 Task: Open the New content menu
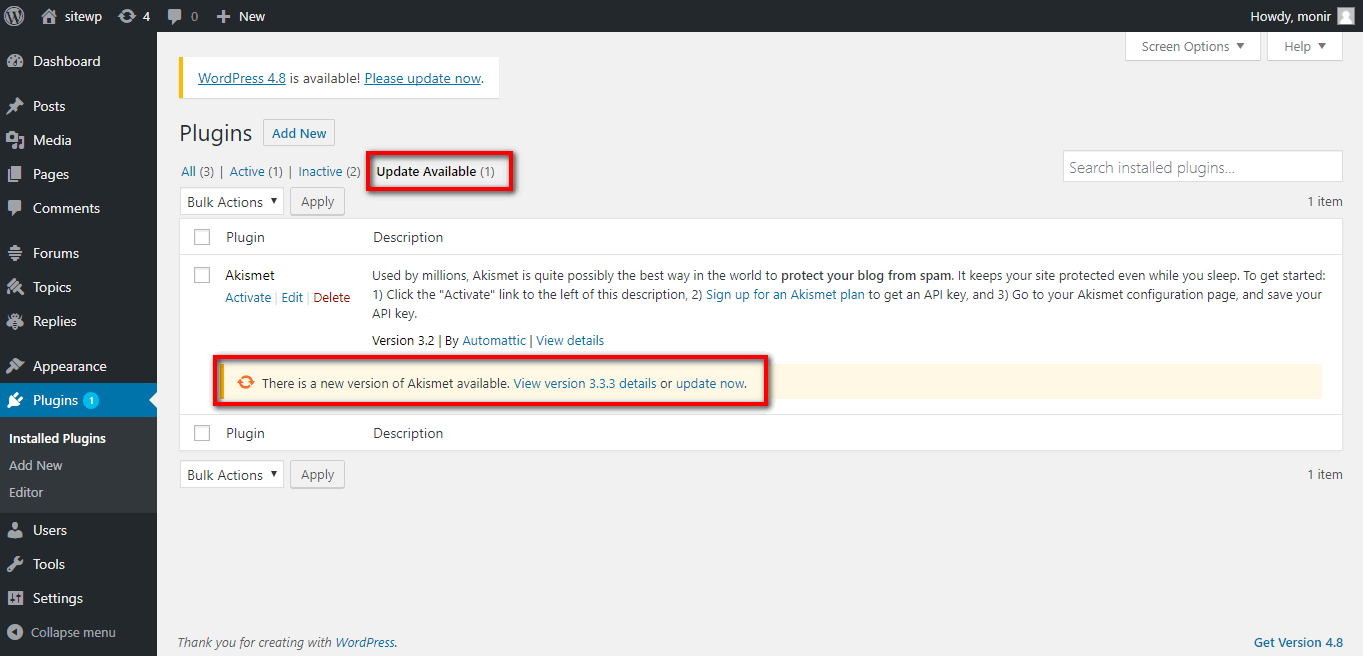[x=241, y=16]
